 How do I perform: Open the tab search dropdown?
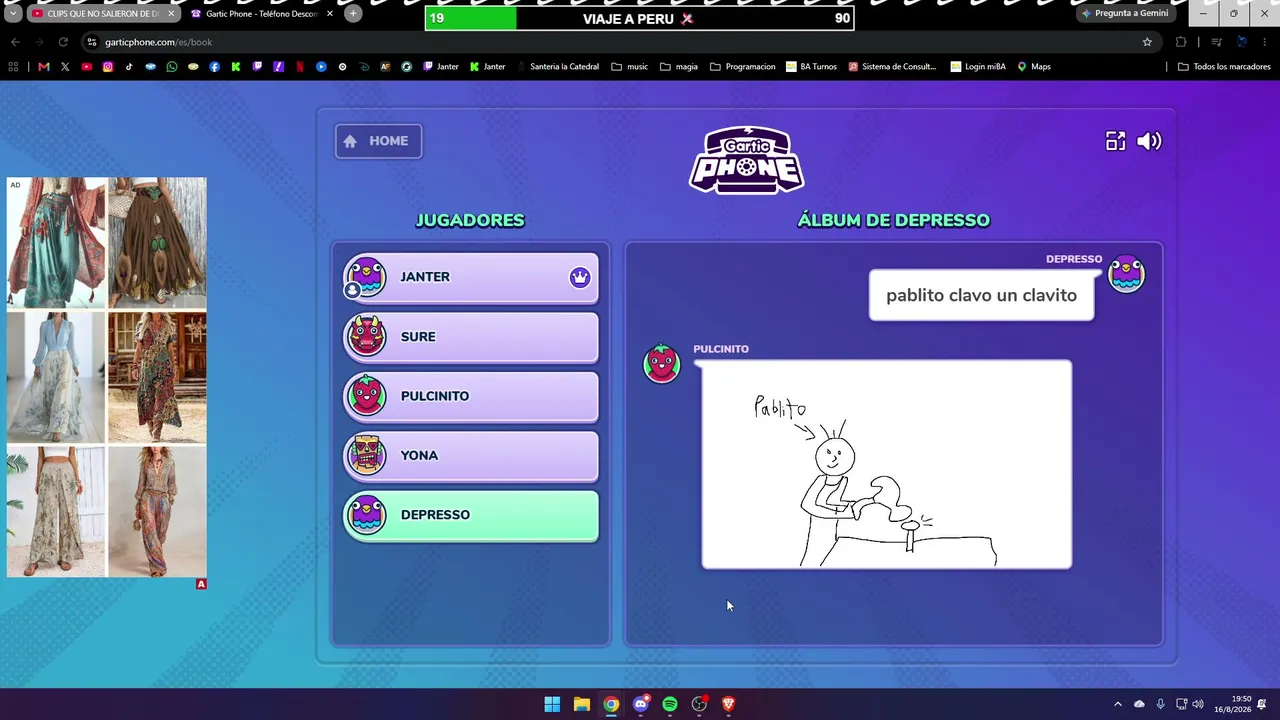12,14
